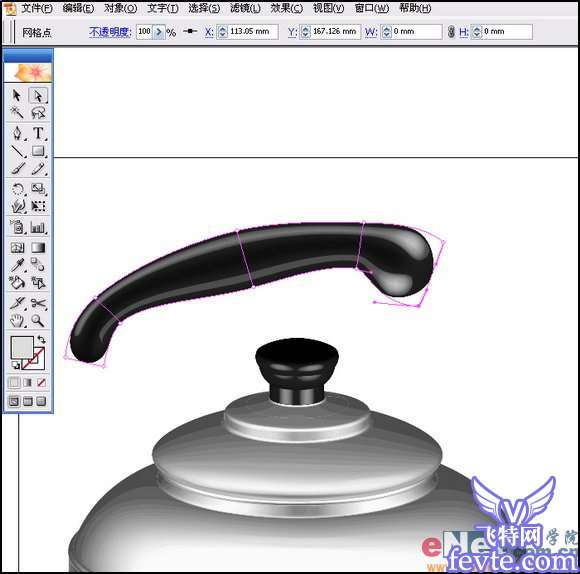580x574 pixels.
Task: Select the Hand tool
Action: pos(17,321)
